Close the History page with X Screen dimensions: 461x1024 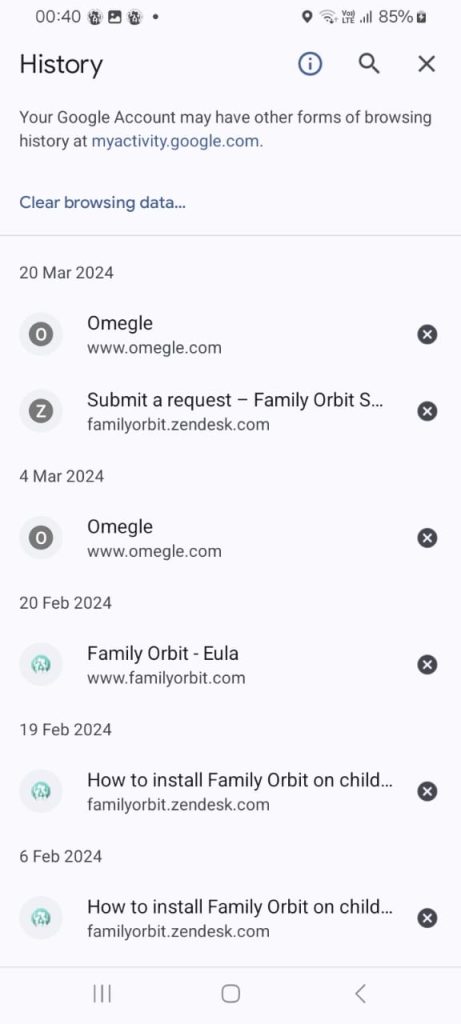[426, 64]
